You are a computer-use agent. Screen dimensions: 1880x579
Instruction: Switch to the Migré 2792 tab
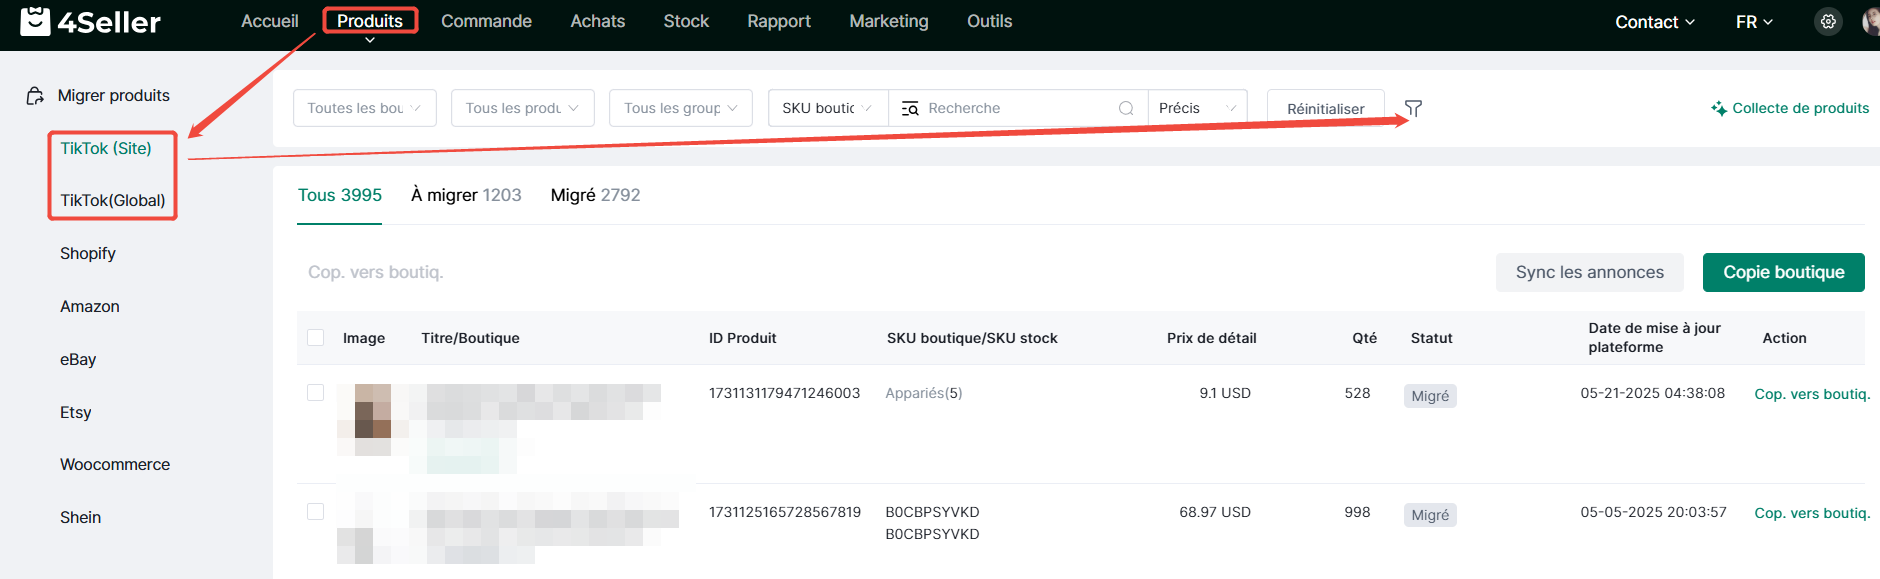tap(596, 195)
